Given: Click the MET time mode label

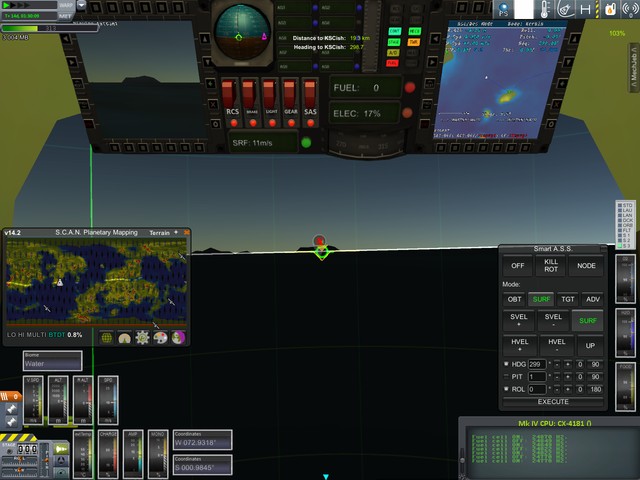Looking at the screenshot, I should pos(65,16).
